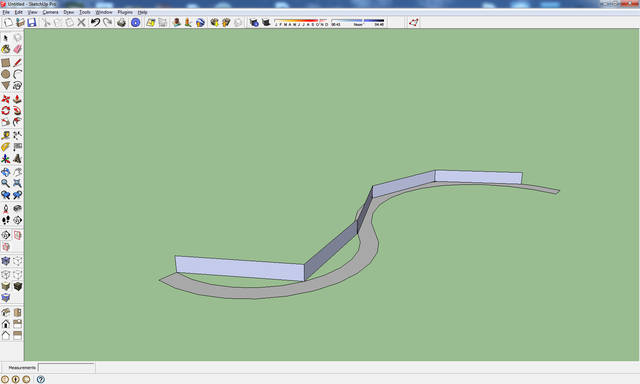Switch to Top standard view
Screen dimensions: 640x384
point(17,313)
